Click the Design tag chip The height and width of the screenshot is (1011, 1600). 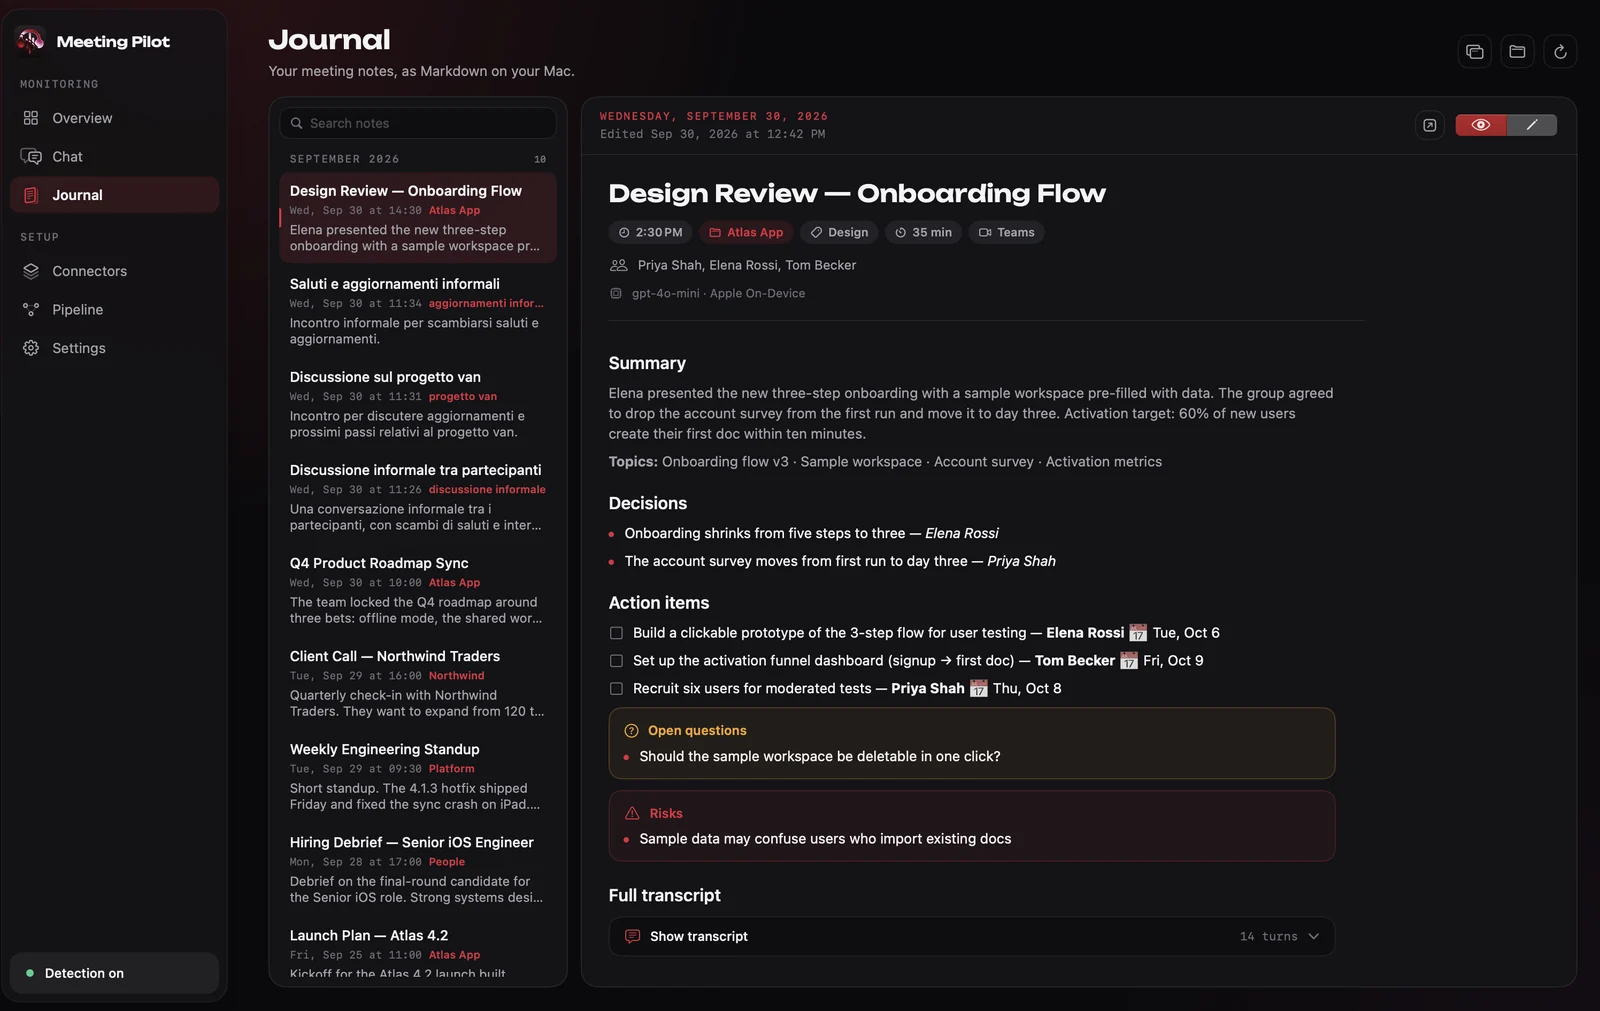pyautogui.click(x=839, y=232)
